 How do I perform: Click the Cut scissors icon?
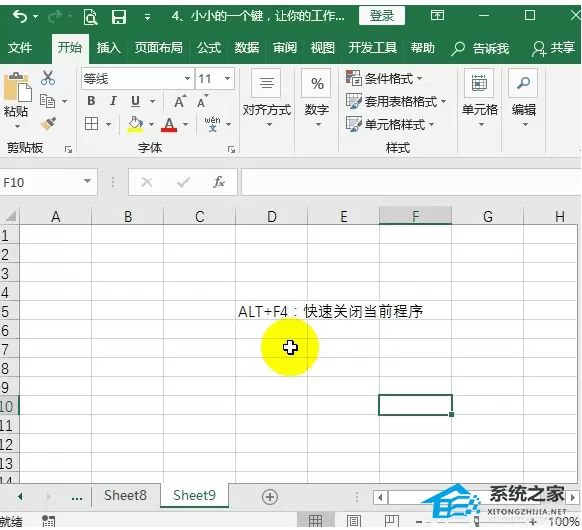click(x=48, y=78)
